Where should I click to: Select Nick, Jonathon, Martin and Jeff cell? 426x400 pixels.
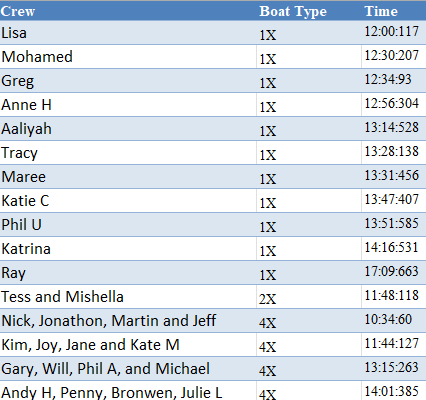pyautogui.click(x=128, y=321)
